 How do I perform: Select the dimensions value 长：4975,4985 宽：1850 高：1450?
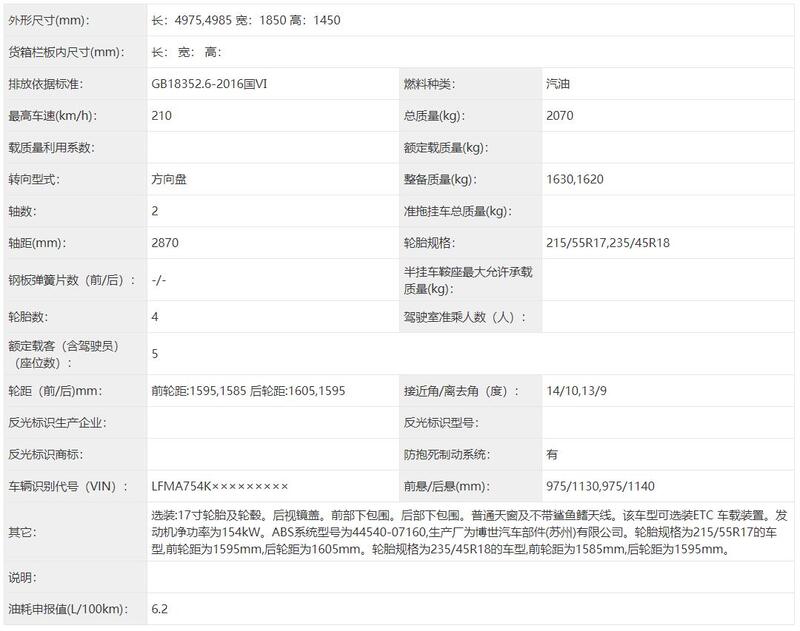coord(246,20)
